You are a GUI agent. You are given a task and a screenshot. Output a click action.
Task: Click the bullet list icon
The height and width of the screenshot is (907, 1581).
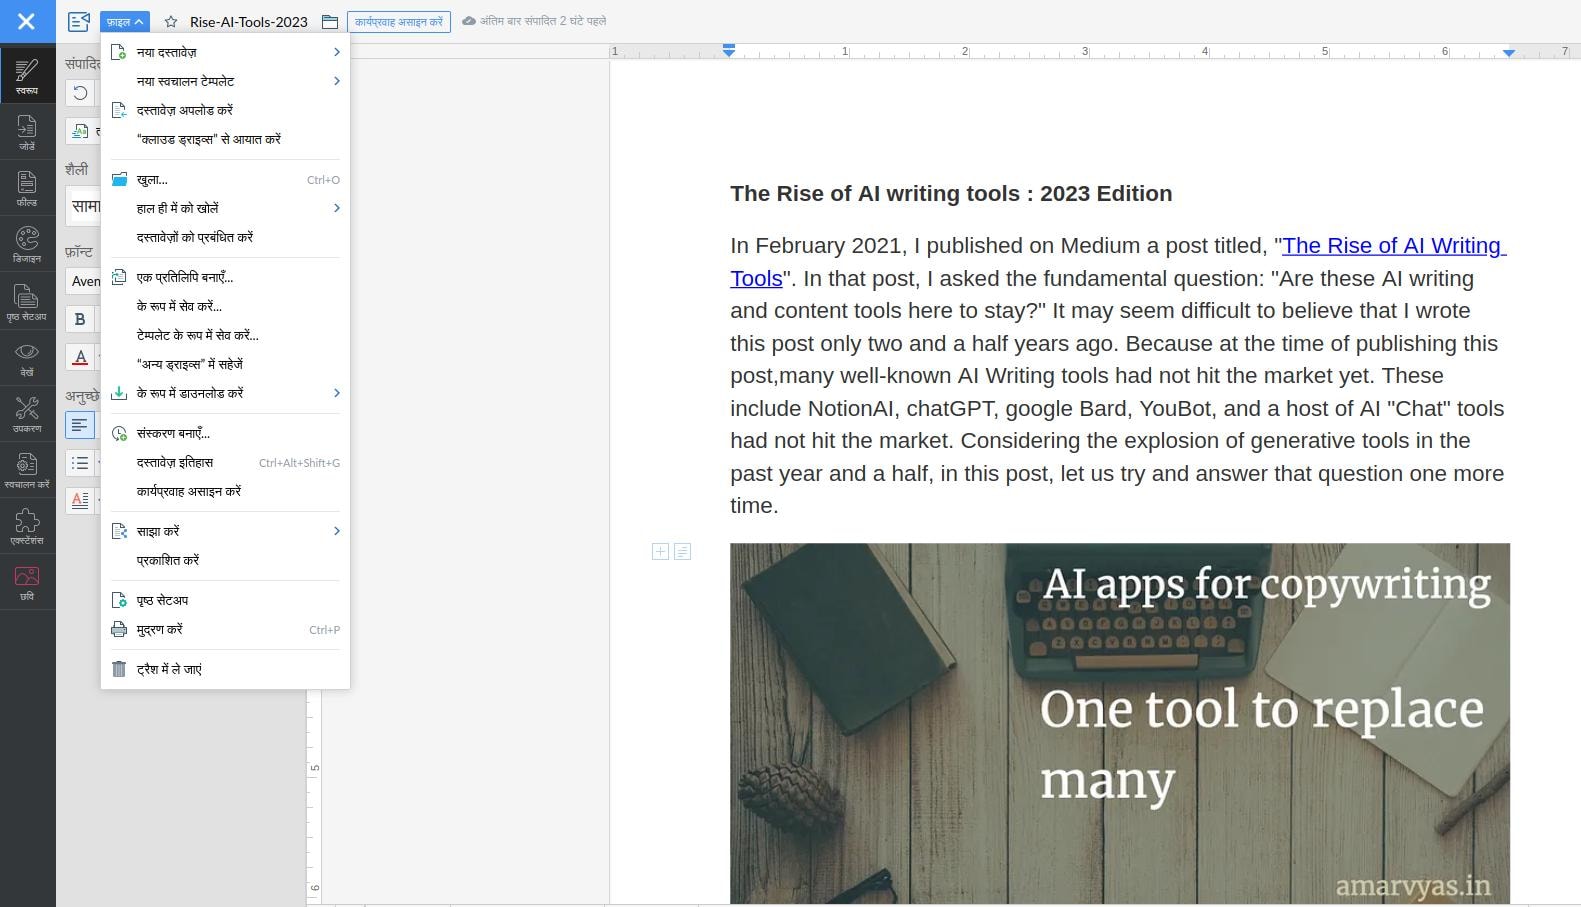pyautogui.click(x=80, y=463)
